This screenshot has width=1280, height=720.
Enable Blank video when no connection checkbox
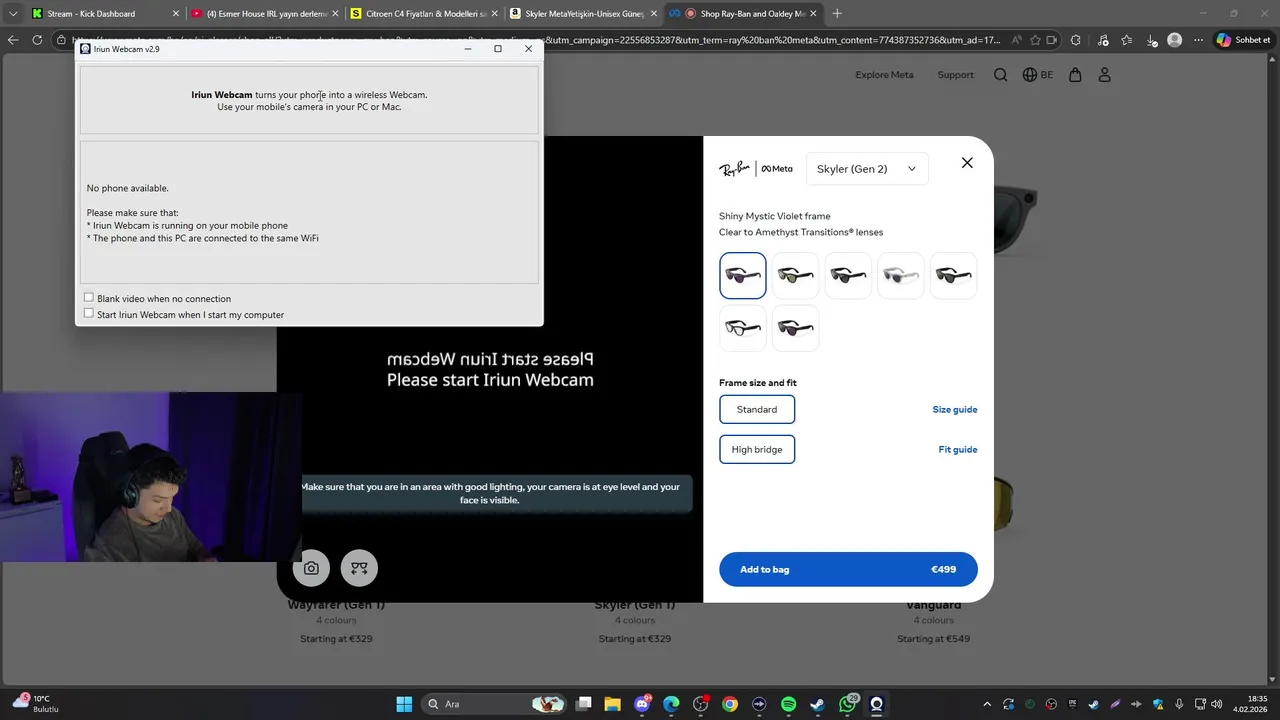[x=89, y=298]
